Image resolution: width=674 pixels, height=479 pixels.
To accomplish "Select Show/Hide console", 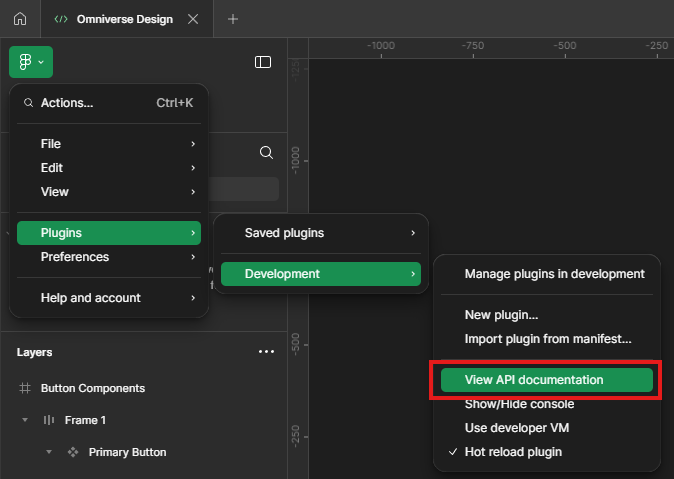I will click(547, 404).
